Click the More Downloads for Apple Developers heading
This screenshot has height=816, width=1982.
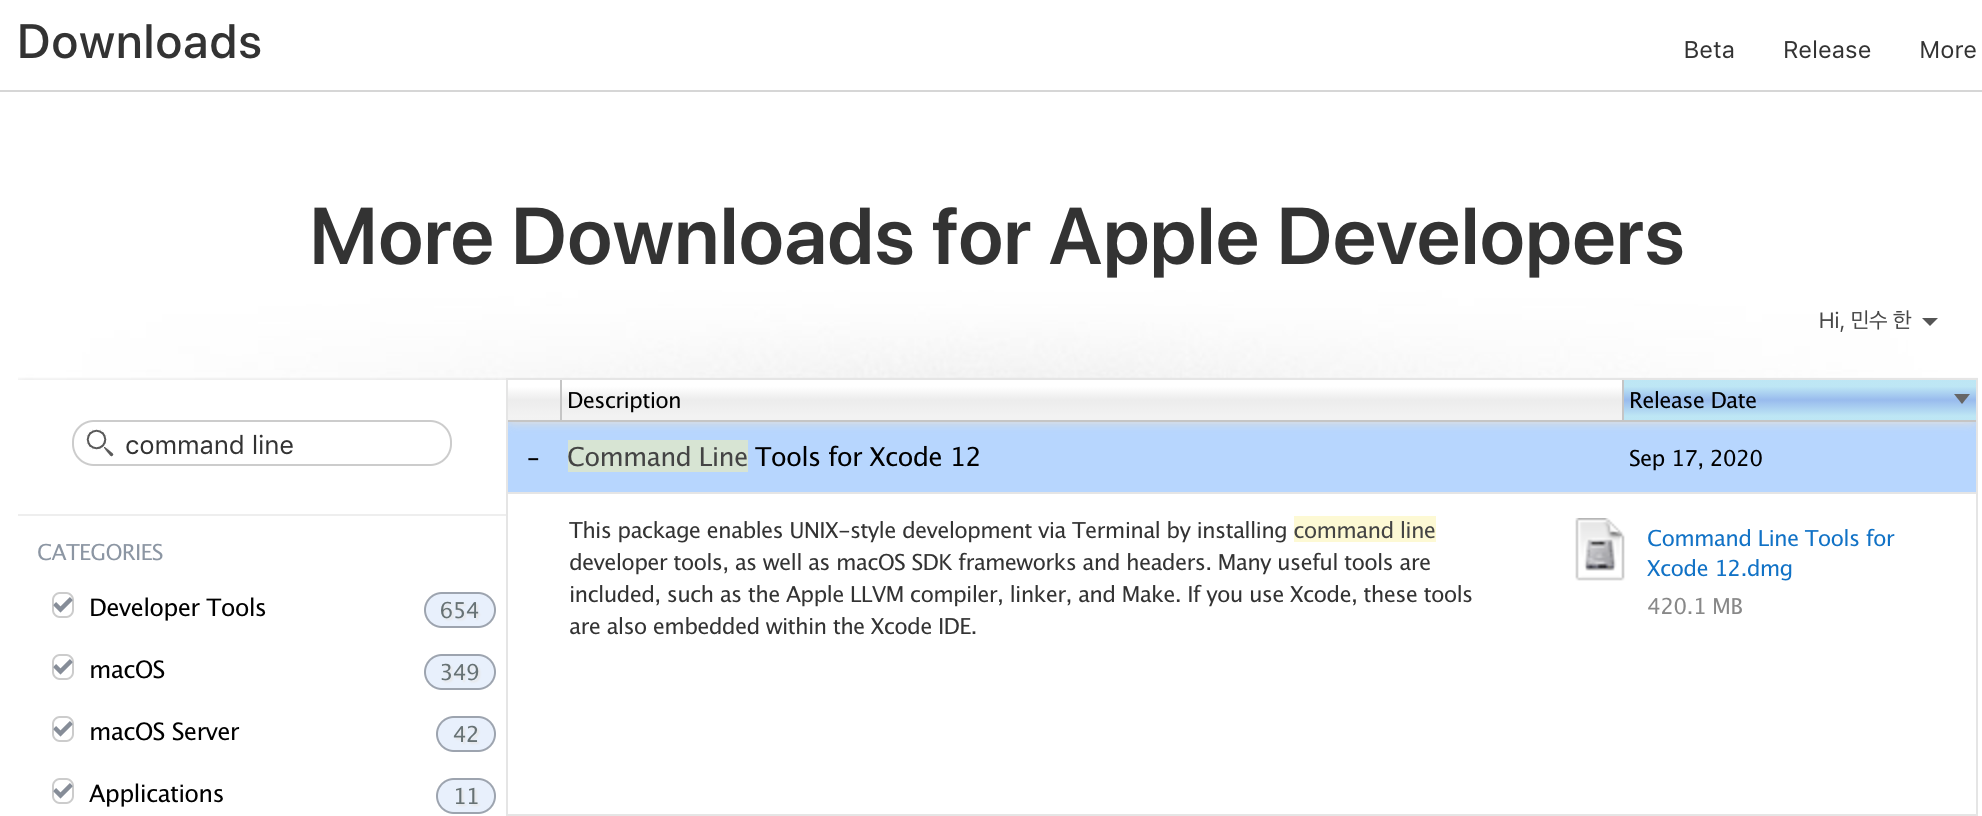coord(996,238)
